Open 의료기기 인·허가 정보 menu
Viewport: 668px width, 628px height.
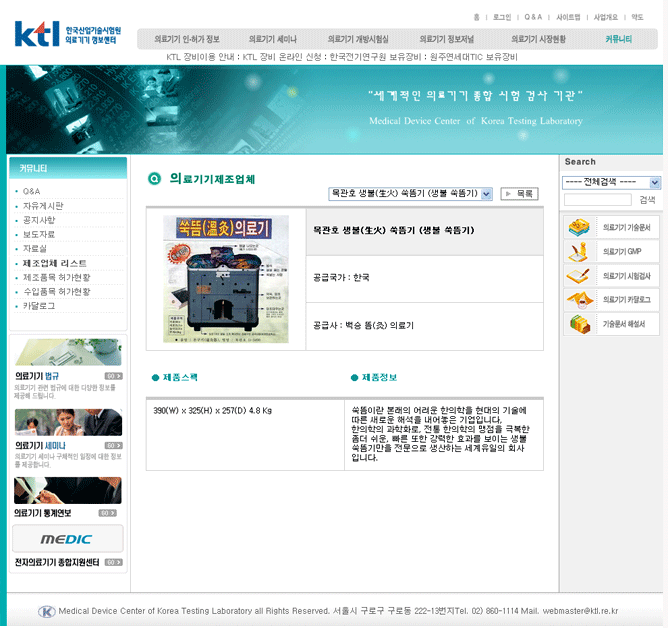coord(187,39)
